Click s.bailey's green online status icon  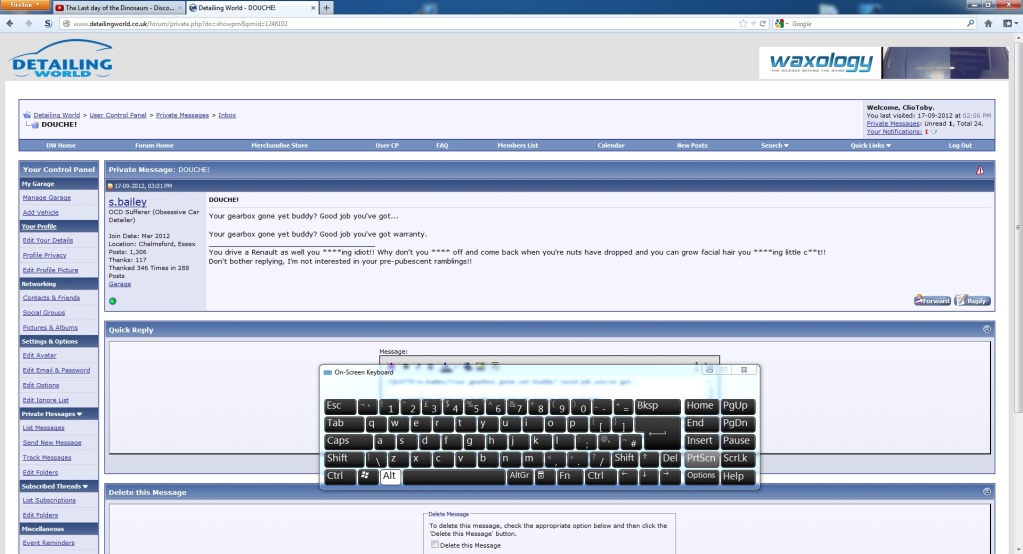tap(113, 301)
